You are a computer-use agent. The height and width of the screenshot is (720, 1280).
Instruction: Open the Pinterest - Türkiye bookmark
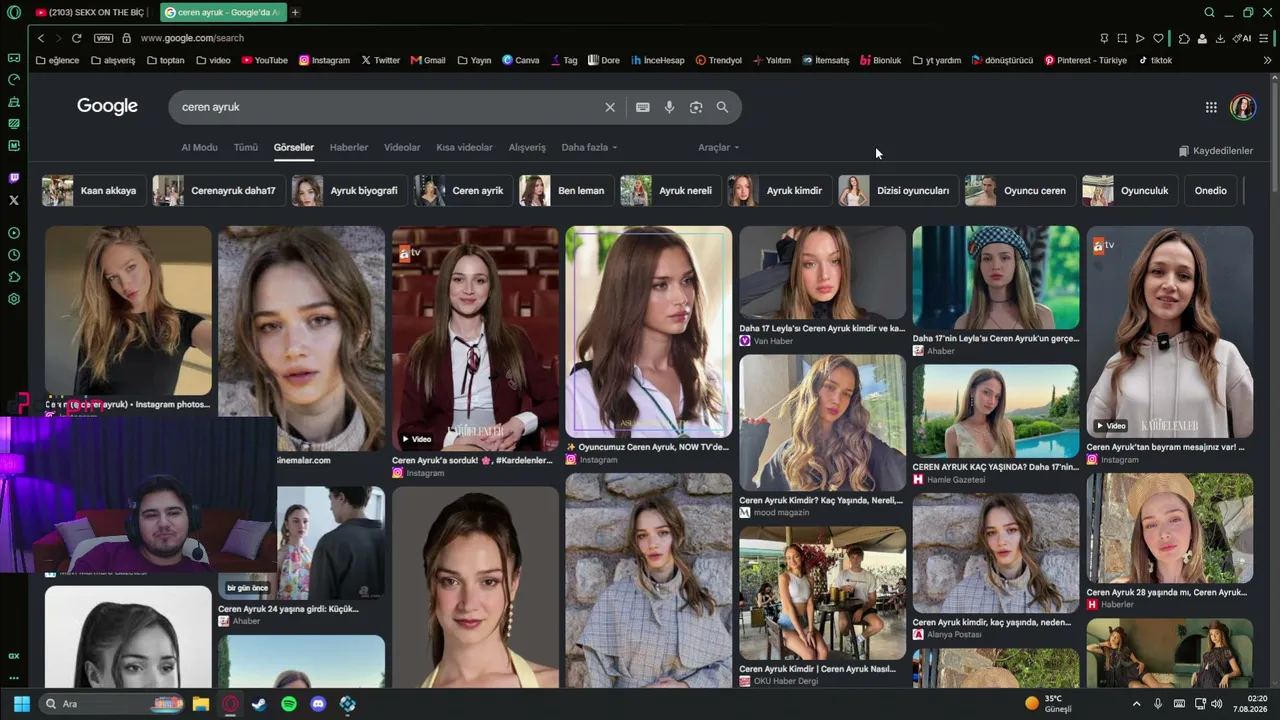1085,60
